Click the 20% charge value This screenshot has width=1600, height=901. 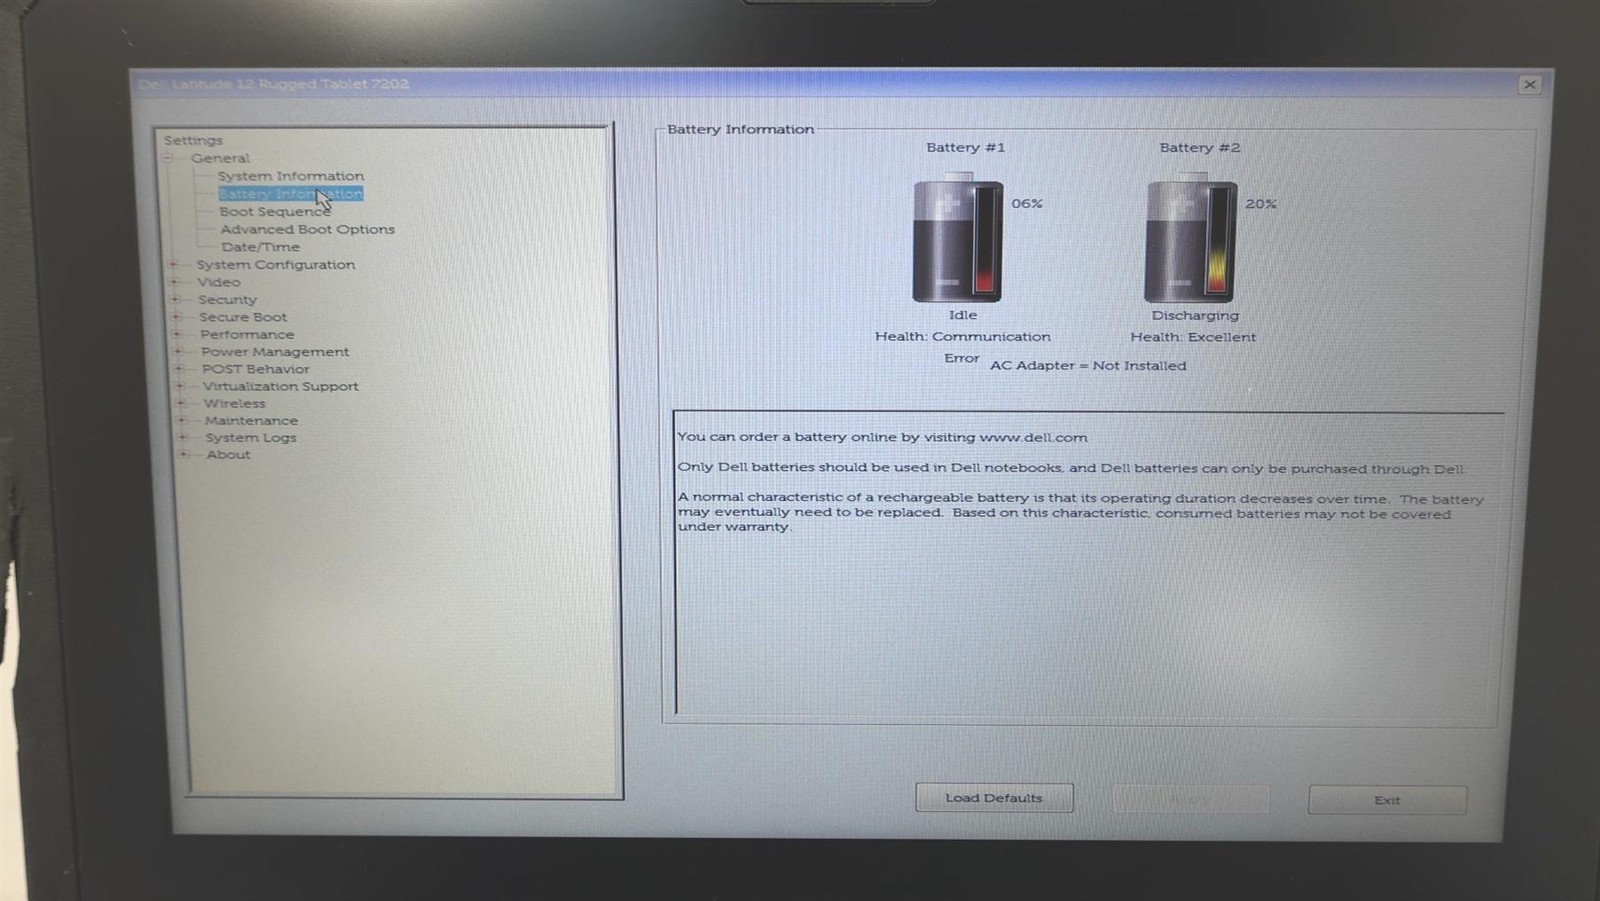point(1261,204)
